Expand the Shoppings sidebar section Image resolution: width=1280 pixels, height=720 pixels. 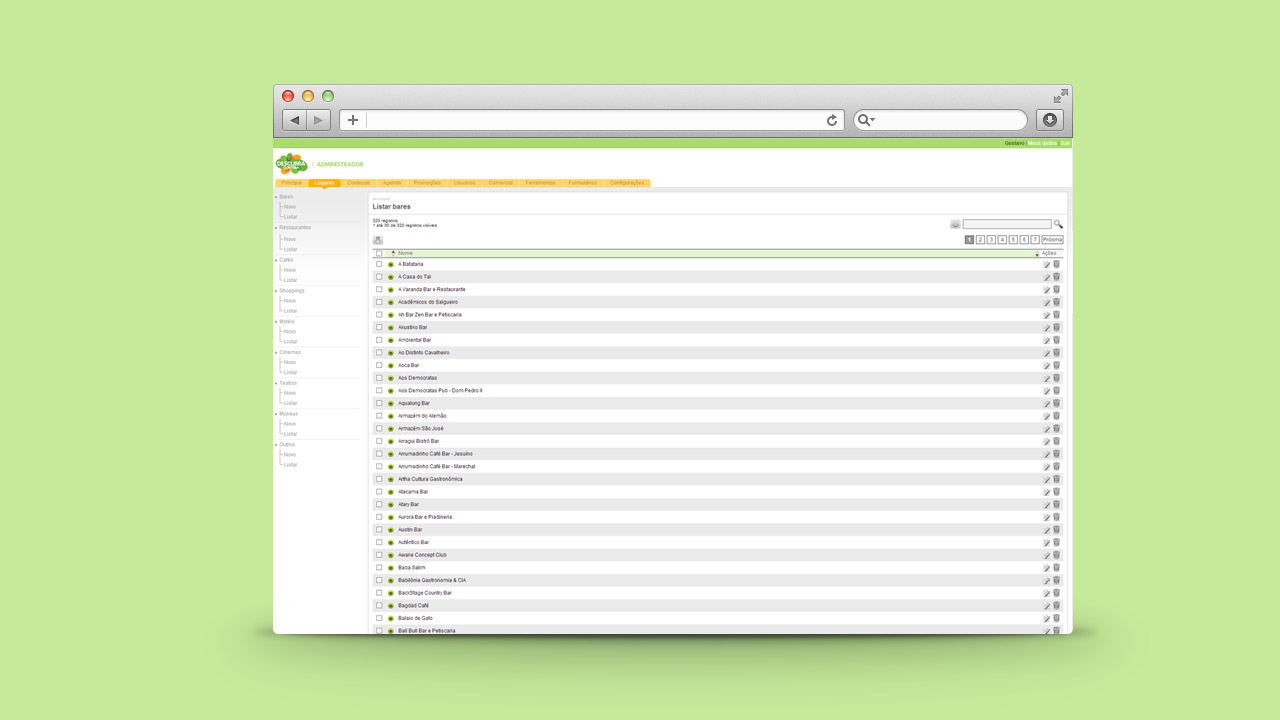point(291,291)
